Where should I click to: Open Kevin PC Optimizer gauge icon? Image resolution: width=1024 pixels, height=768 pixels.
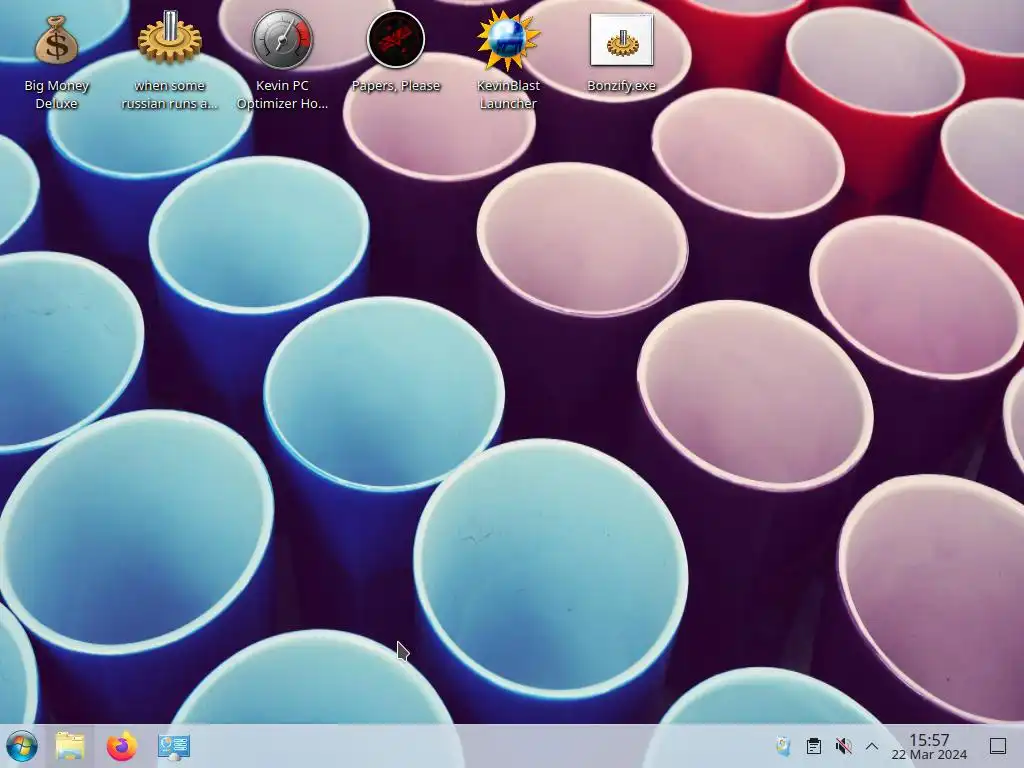282,40
